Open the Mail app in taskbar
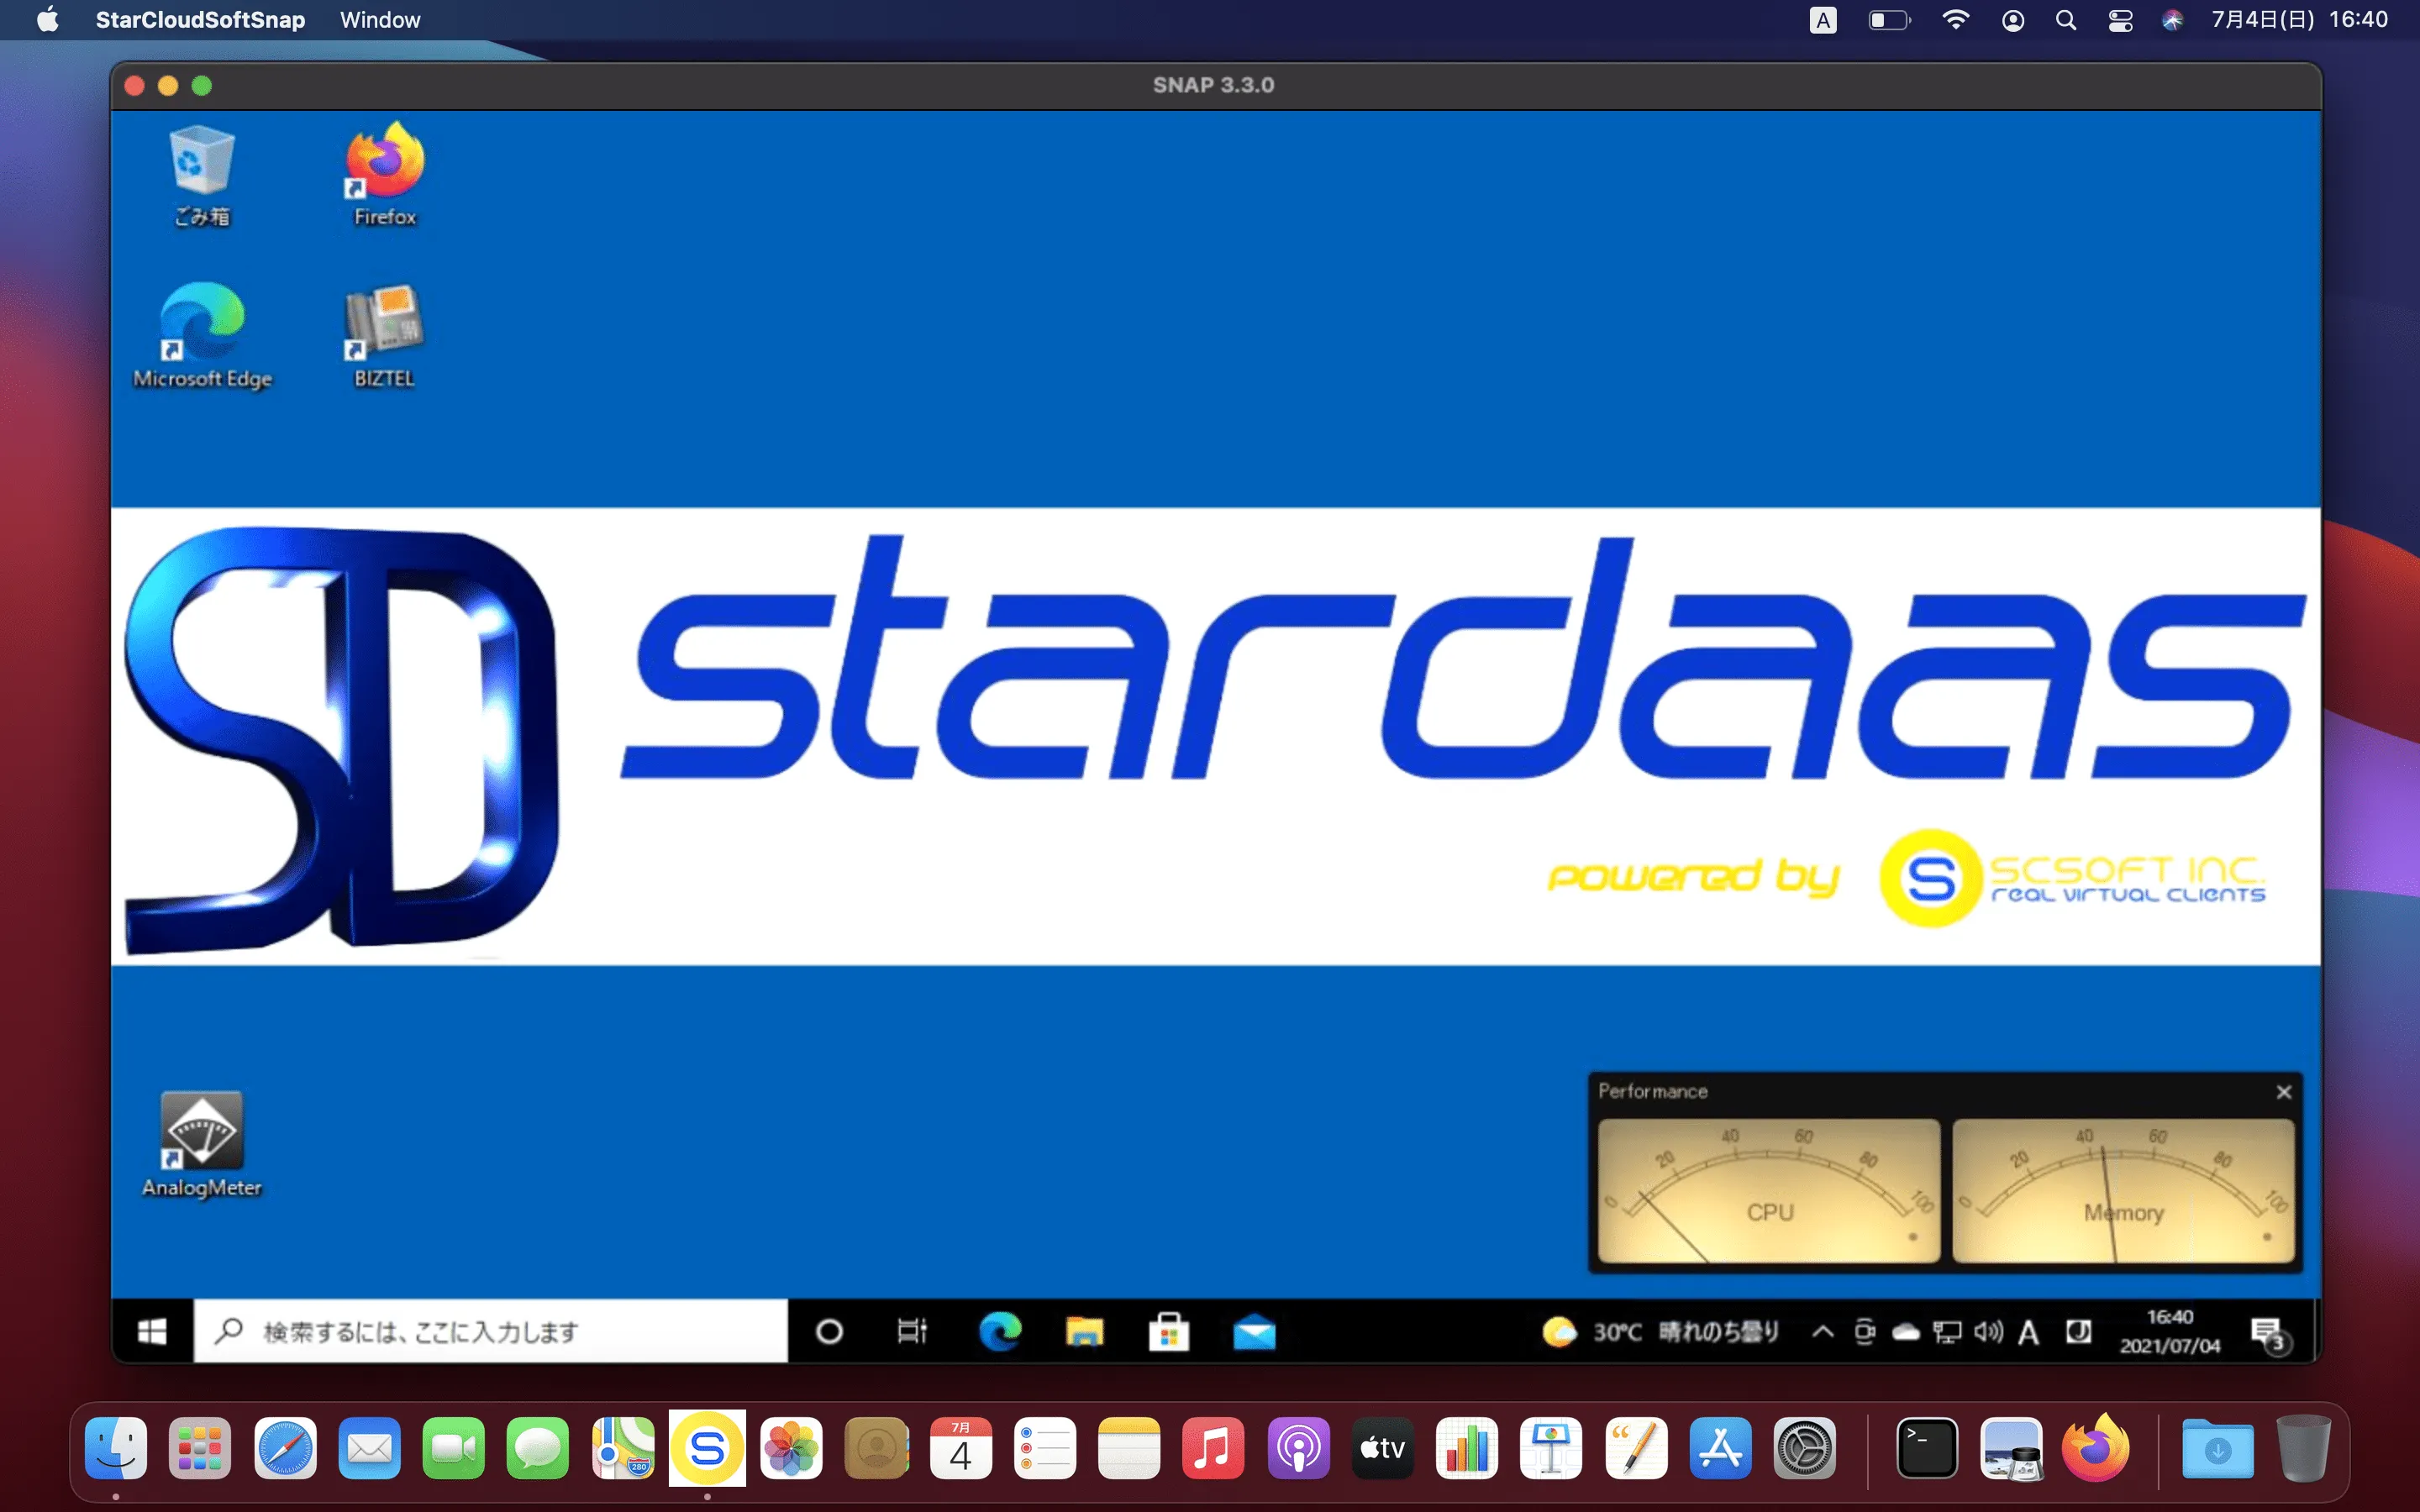 [1254, 1332]
